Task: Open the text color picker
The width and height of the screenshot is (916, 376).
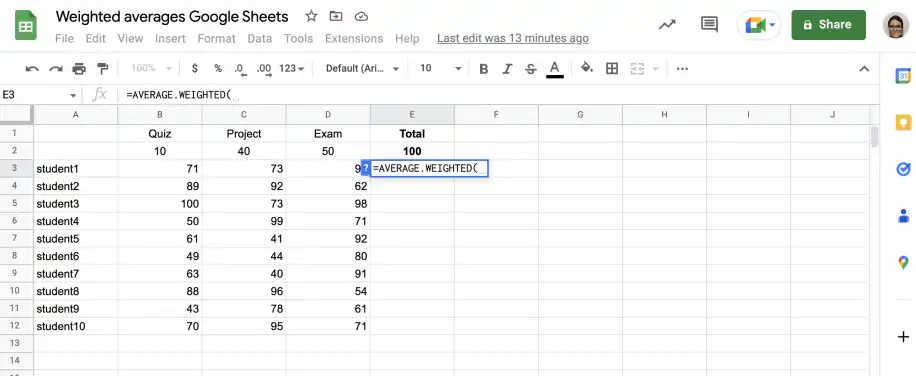Action: pyautogui.click(x=554, y=69)
